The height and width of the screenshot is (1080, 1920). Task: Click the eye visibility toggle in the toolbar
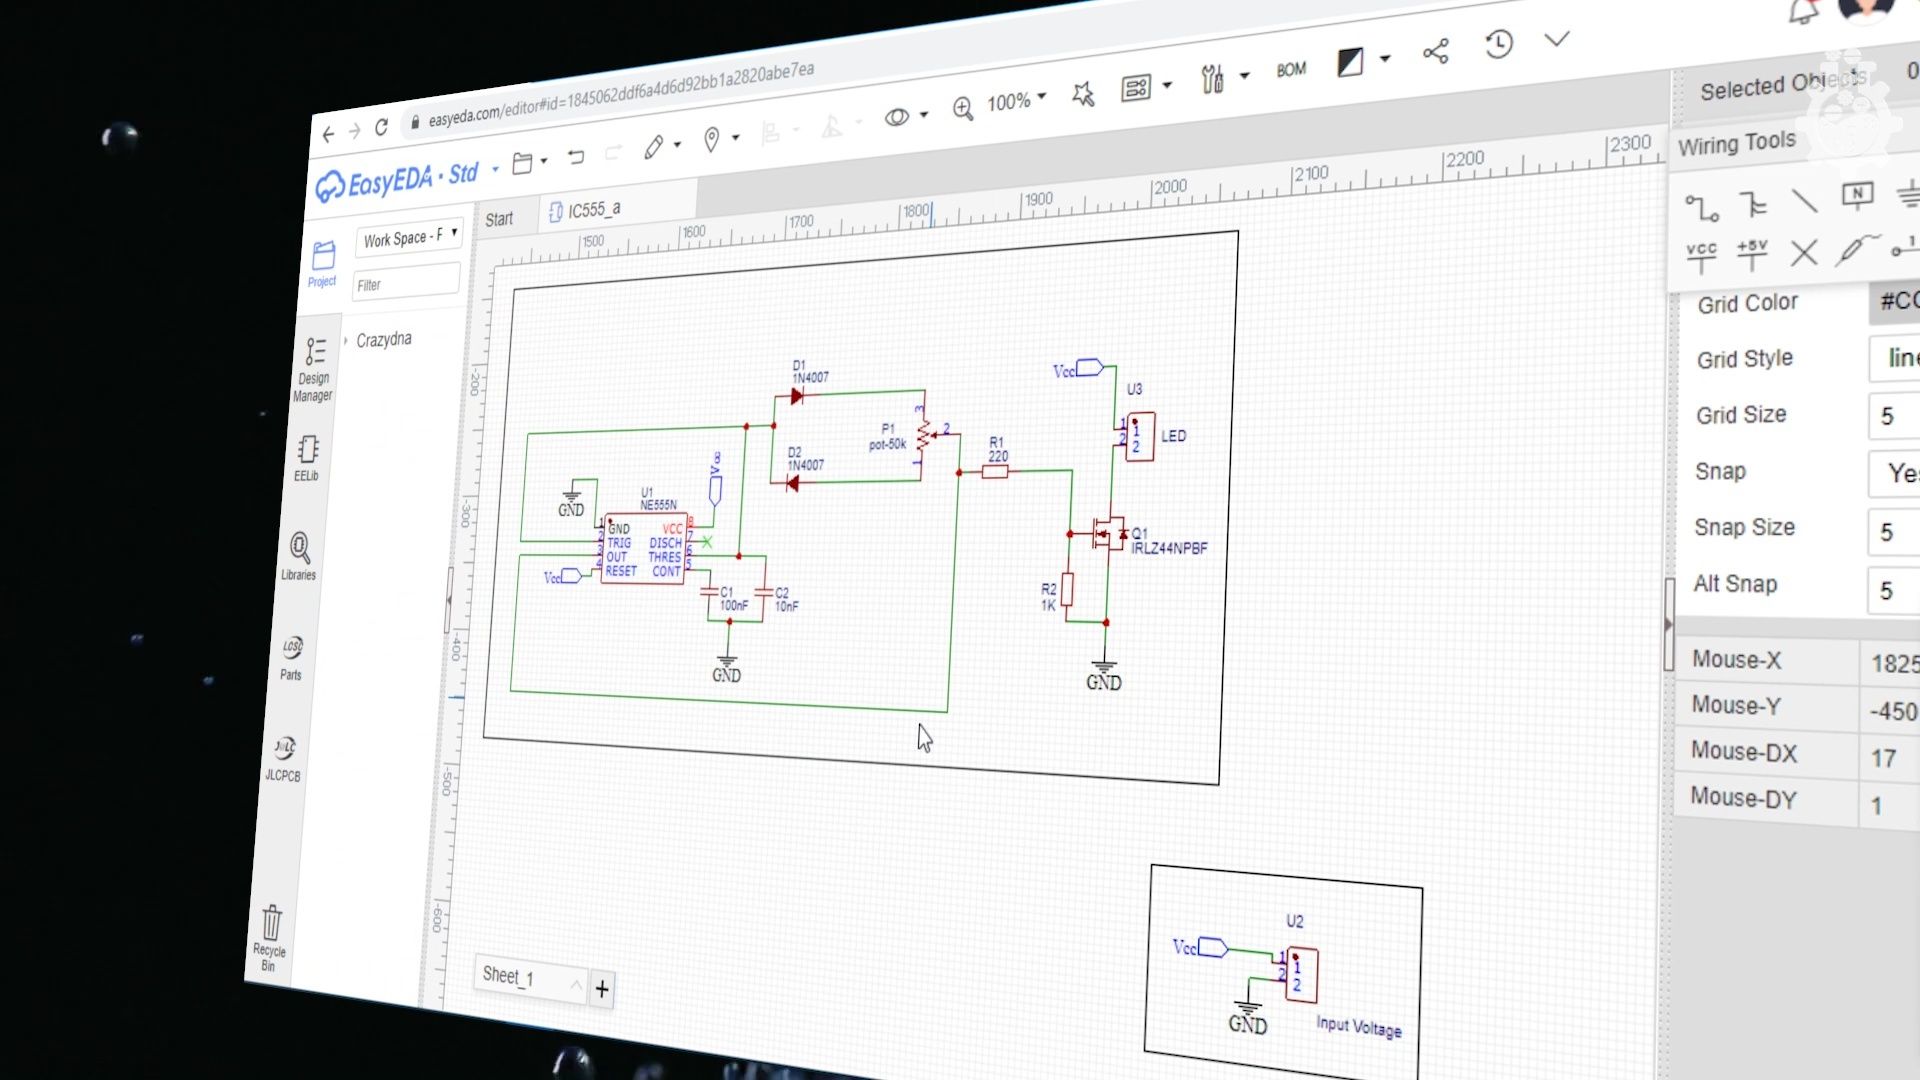pos(897,115)
